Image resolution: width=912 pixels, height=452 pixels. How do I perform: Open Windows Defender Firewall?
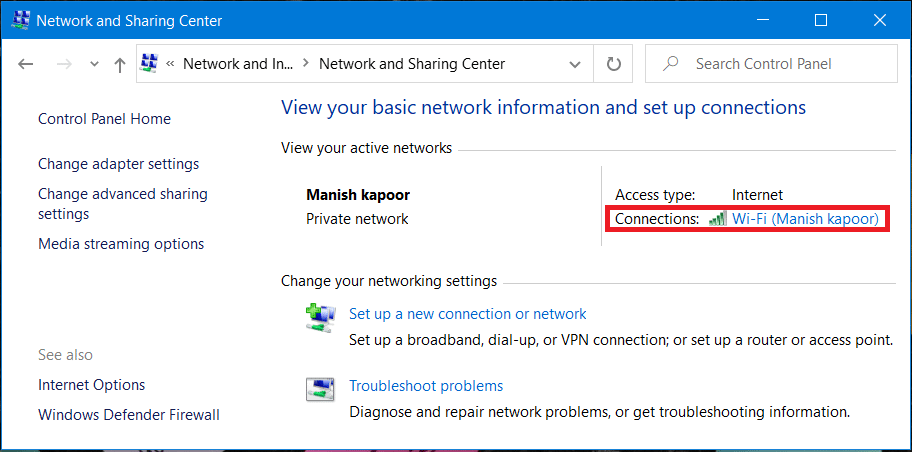[128, 415]
